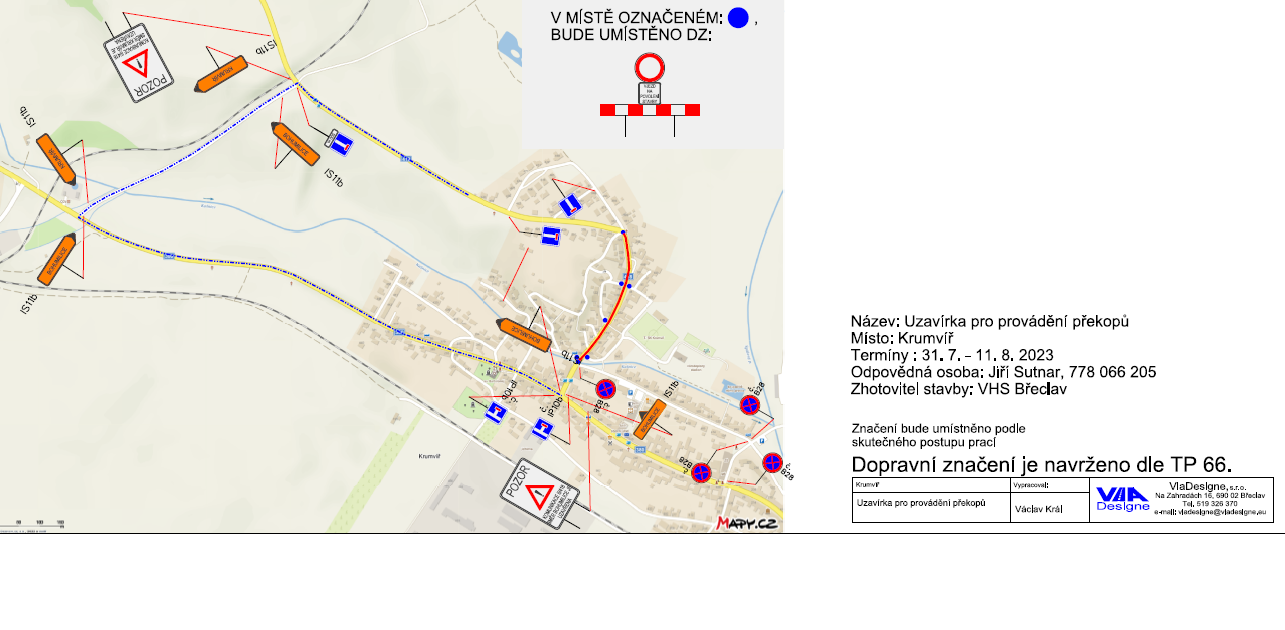Screen dimensions: 1285x630
Task: Click the orange BOHUMILICE arrow next to the northern railway crossing
Action: 295,143
